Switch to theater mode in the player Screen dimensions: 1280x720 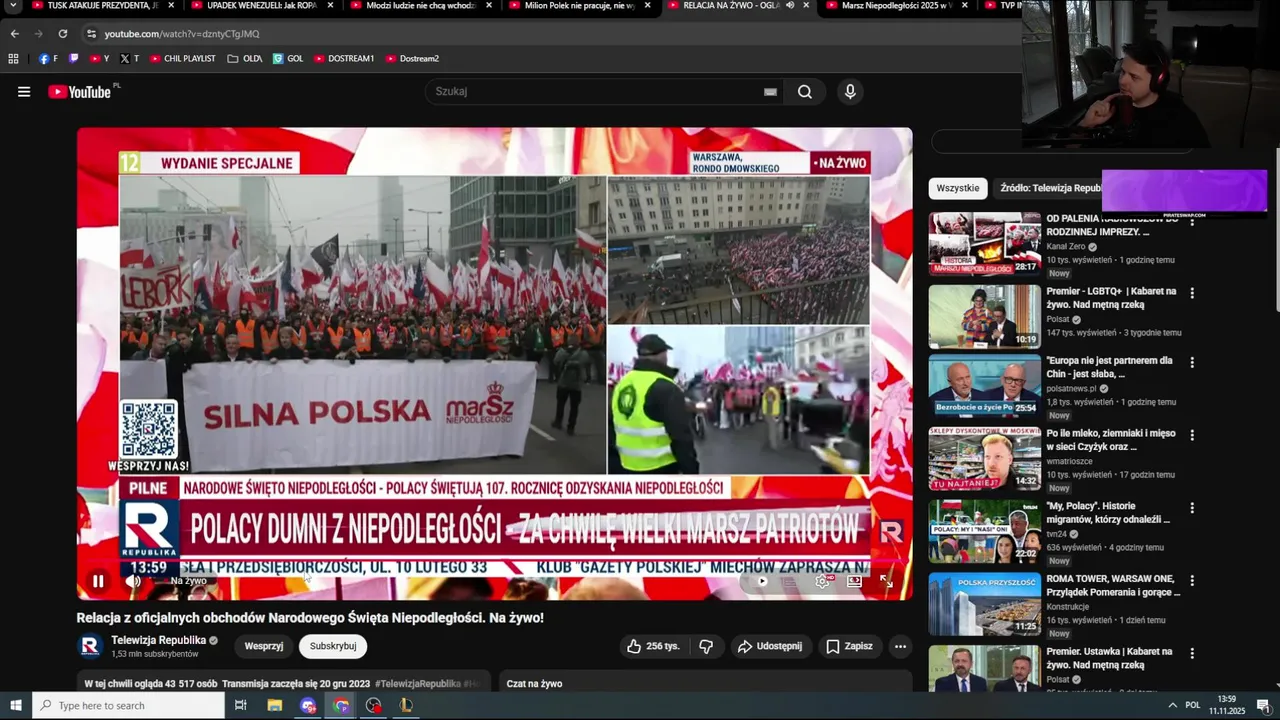pyautogui.click(x=854, y=581)
